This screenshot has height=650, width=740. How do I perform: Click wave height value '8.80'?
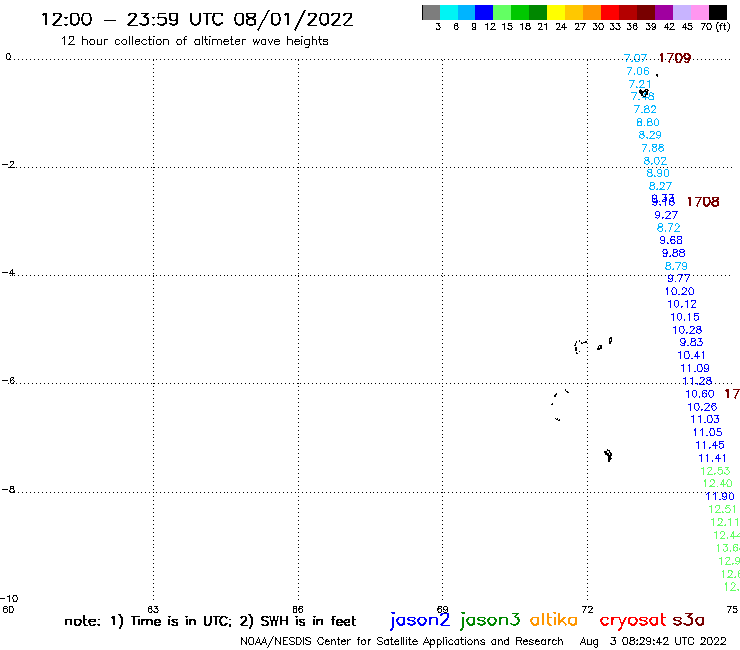pyautogui.click(x=648, y=122)
